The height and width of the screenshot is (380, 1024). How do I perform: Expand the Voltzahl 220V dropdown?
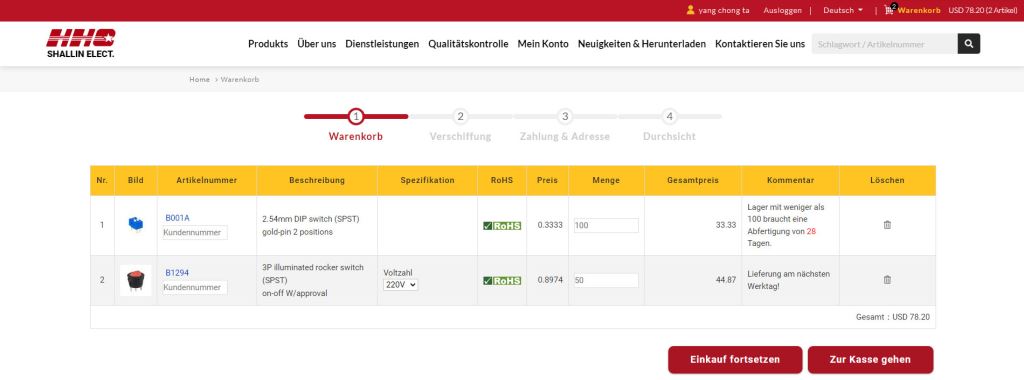tap(400, 285)
